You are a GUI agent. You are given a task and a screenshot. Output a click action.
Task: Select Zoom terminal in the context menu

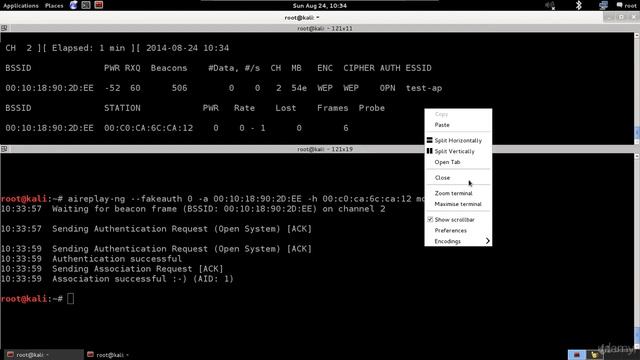coord(453,193)
